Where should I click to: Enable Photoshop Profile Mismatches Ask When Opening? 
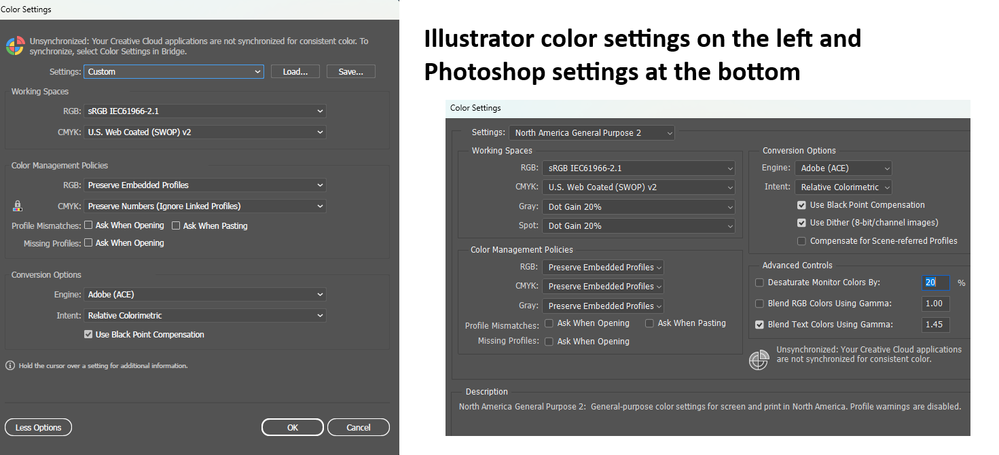pos(549,323)
